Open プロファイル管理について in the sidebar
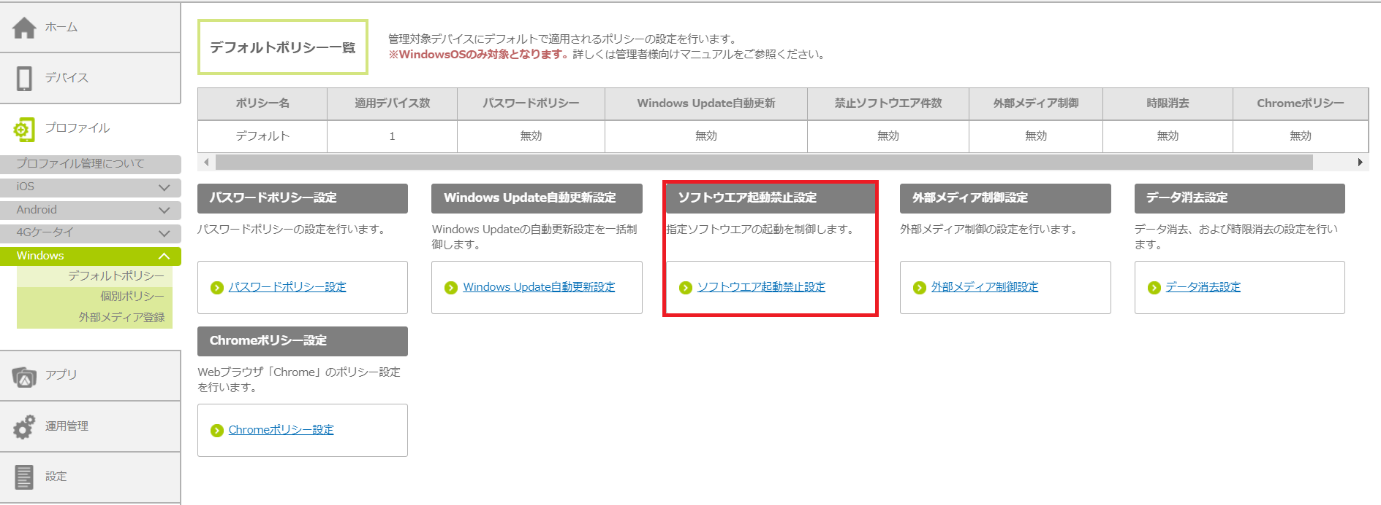The width and height of the screenshot is (1381, 505). tap(80, 164)
